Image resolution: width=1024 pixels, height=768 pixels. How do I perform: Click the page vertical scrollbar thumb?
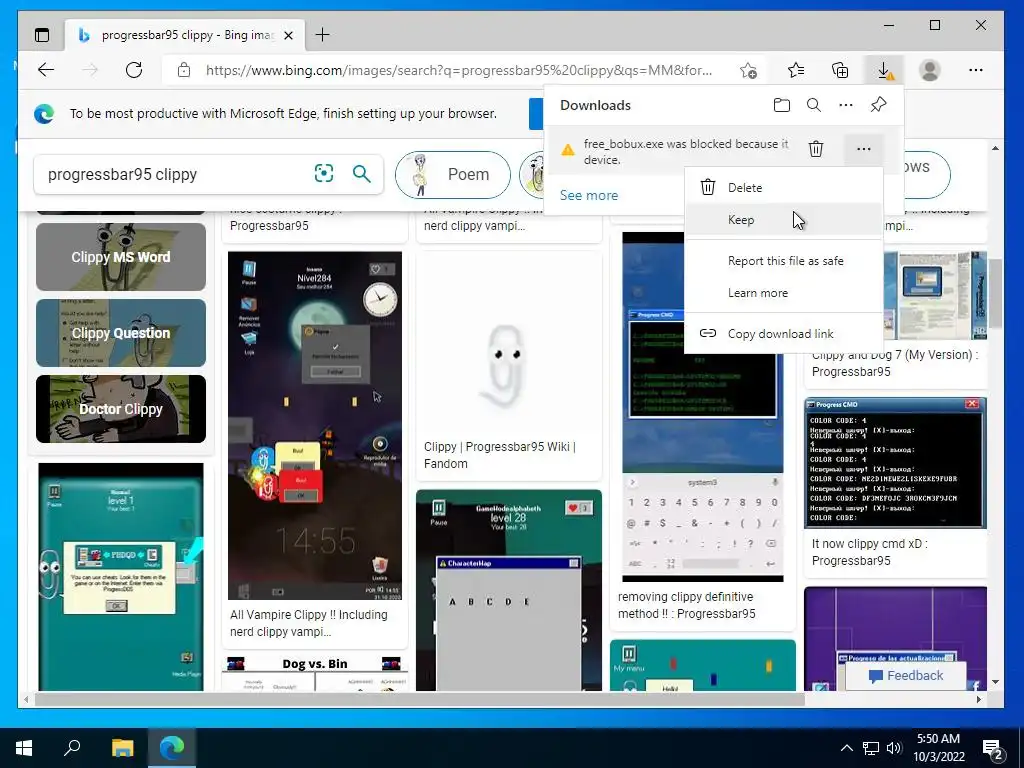click(995, 293)
